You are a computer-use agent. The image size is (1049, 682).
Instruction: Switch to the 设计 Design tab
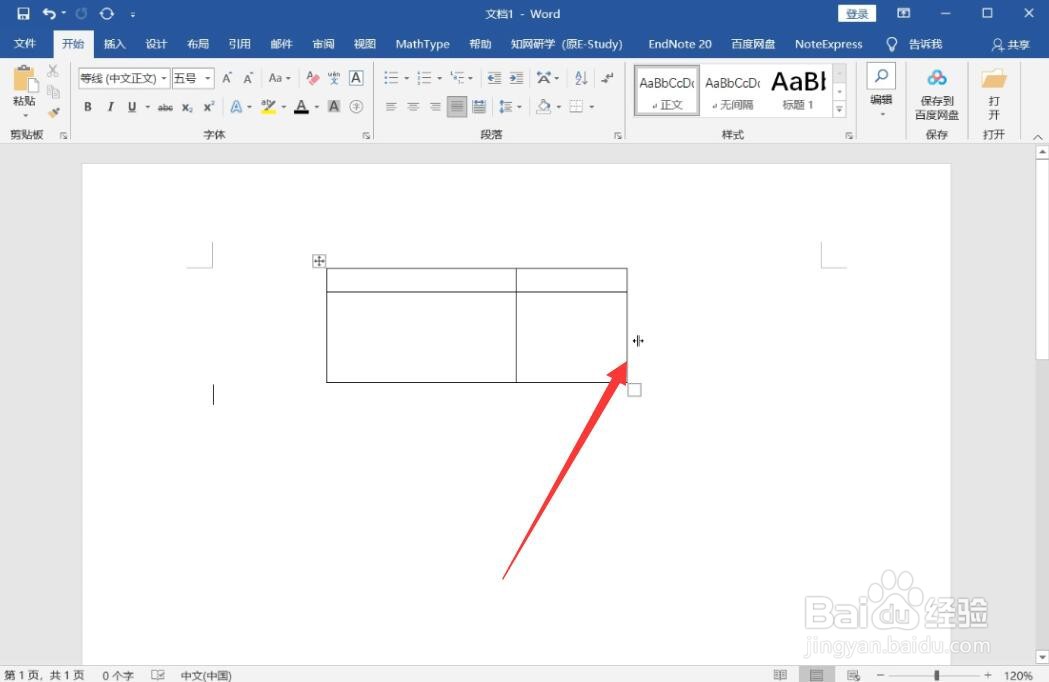(x=156, y=44)
